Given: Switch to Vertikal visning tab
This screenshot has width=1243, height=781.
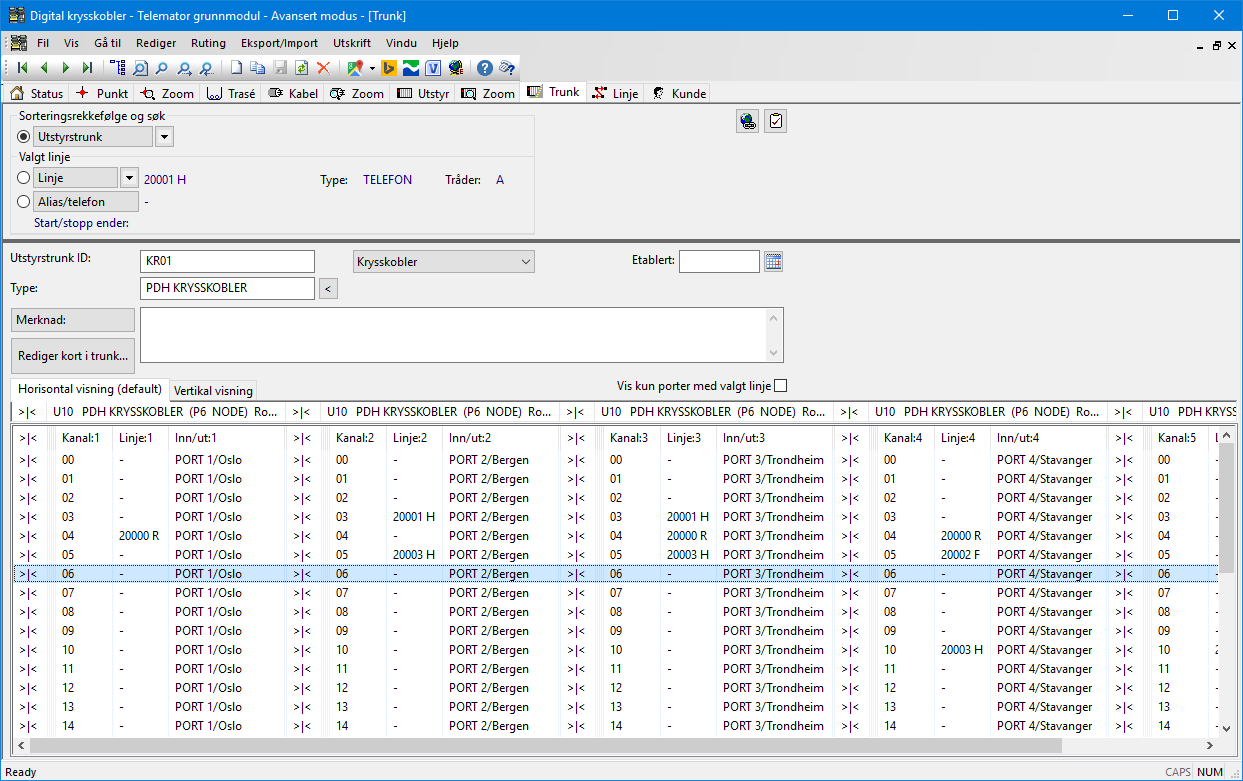Looking at the screenshot, I should click(x=213, y=391).
